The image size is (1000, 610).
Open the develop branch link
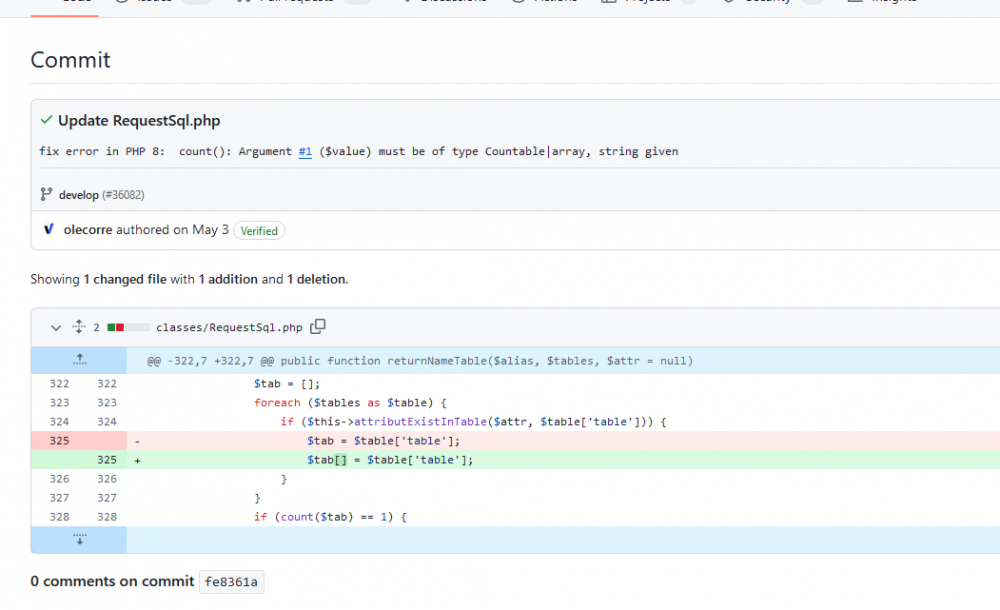78,195
